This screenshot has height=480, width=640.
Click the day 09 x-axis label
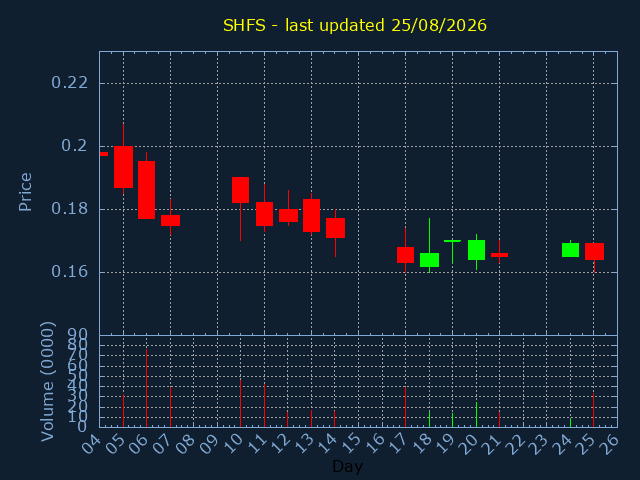tap(209, 444)
